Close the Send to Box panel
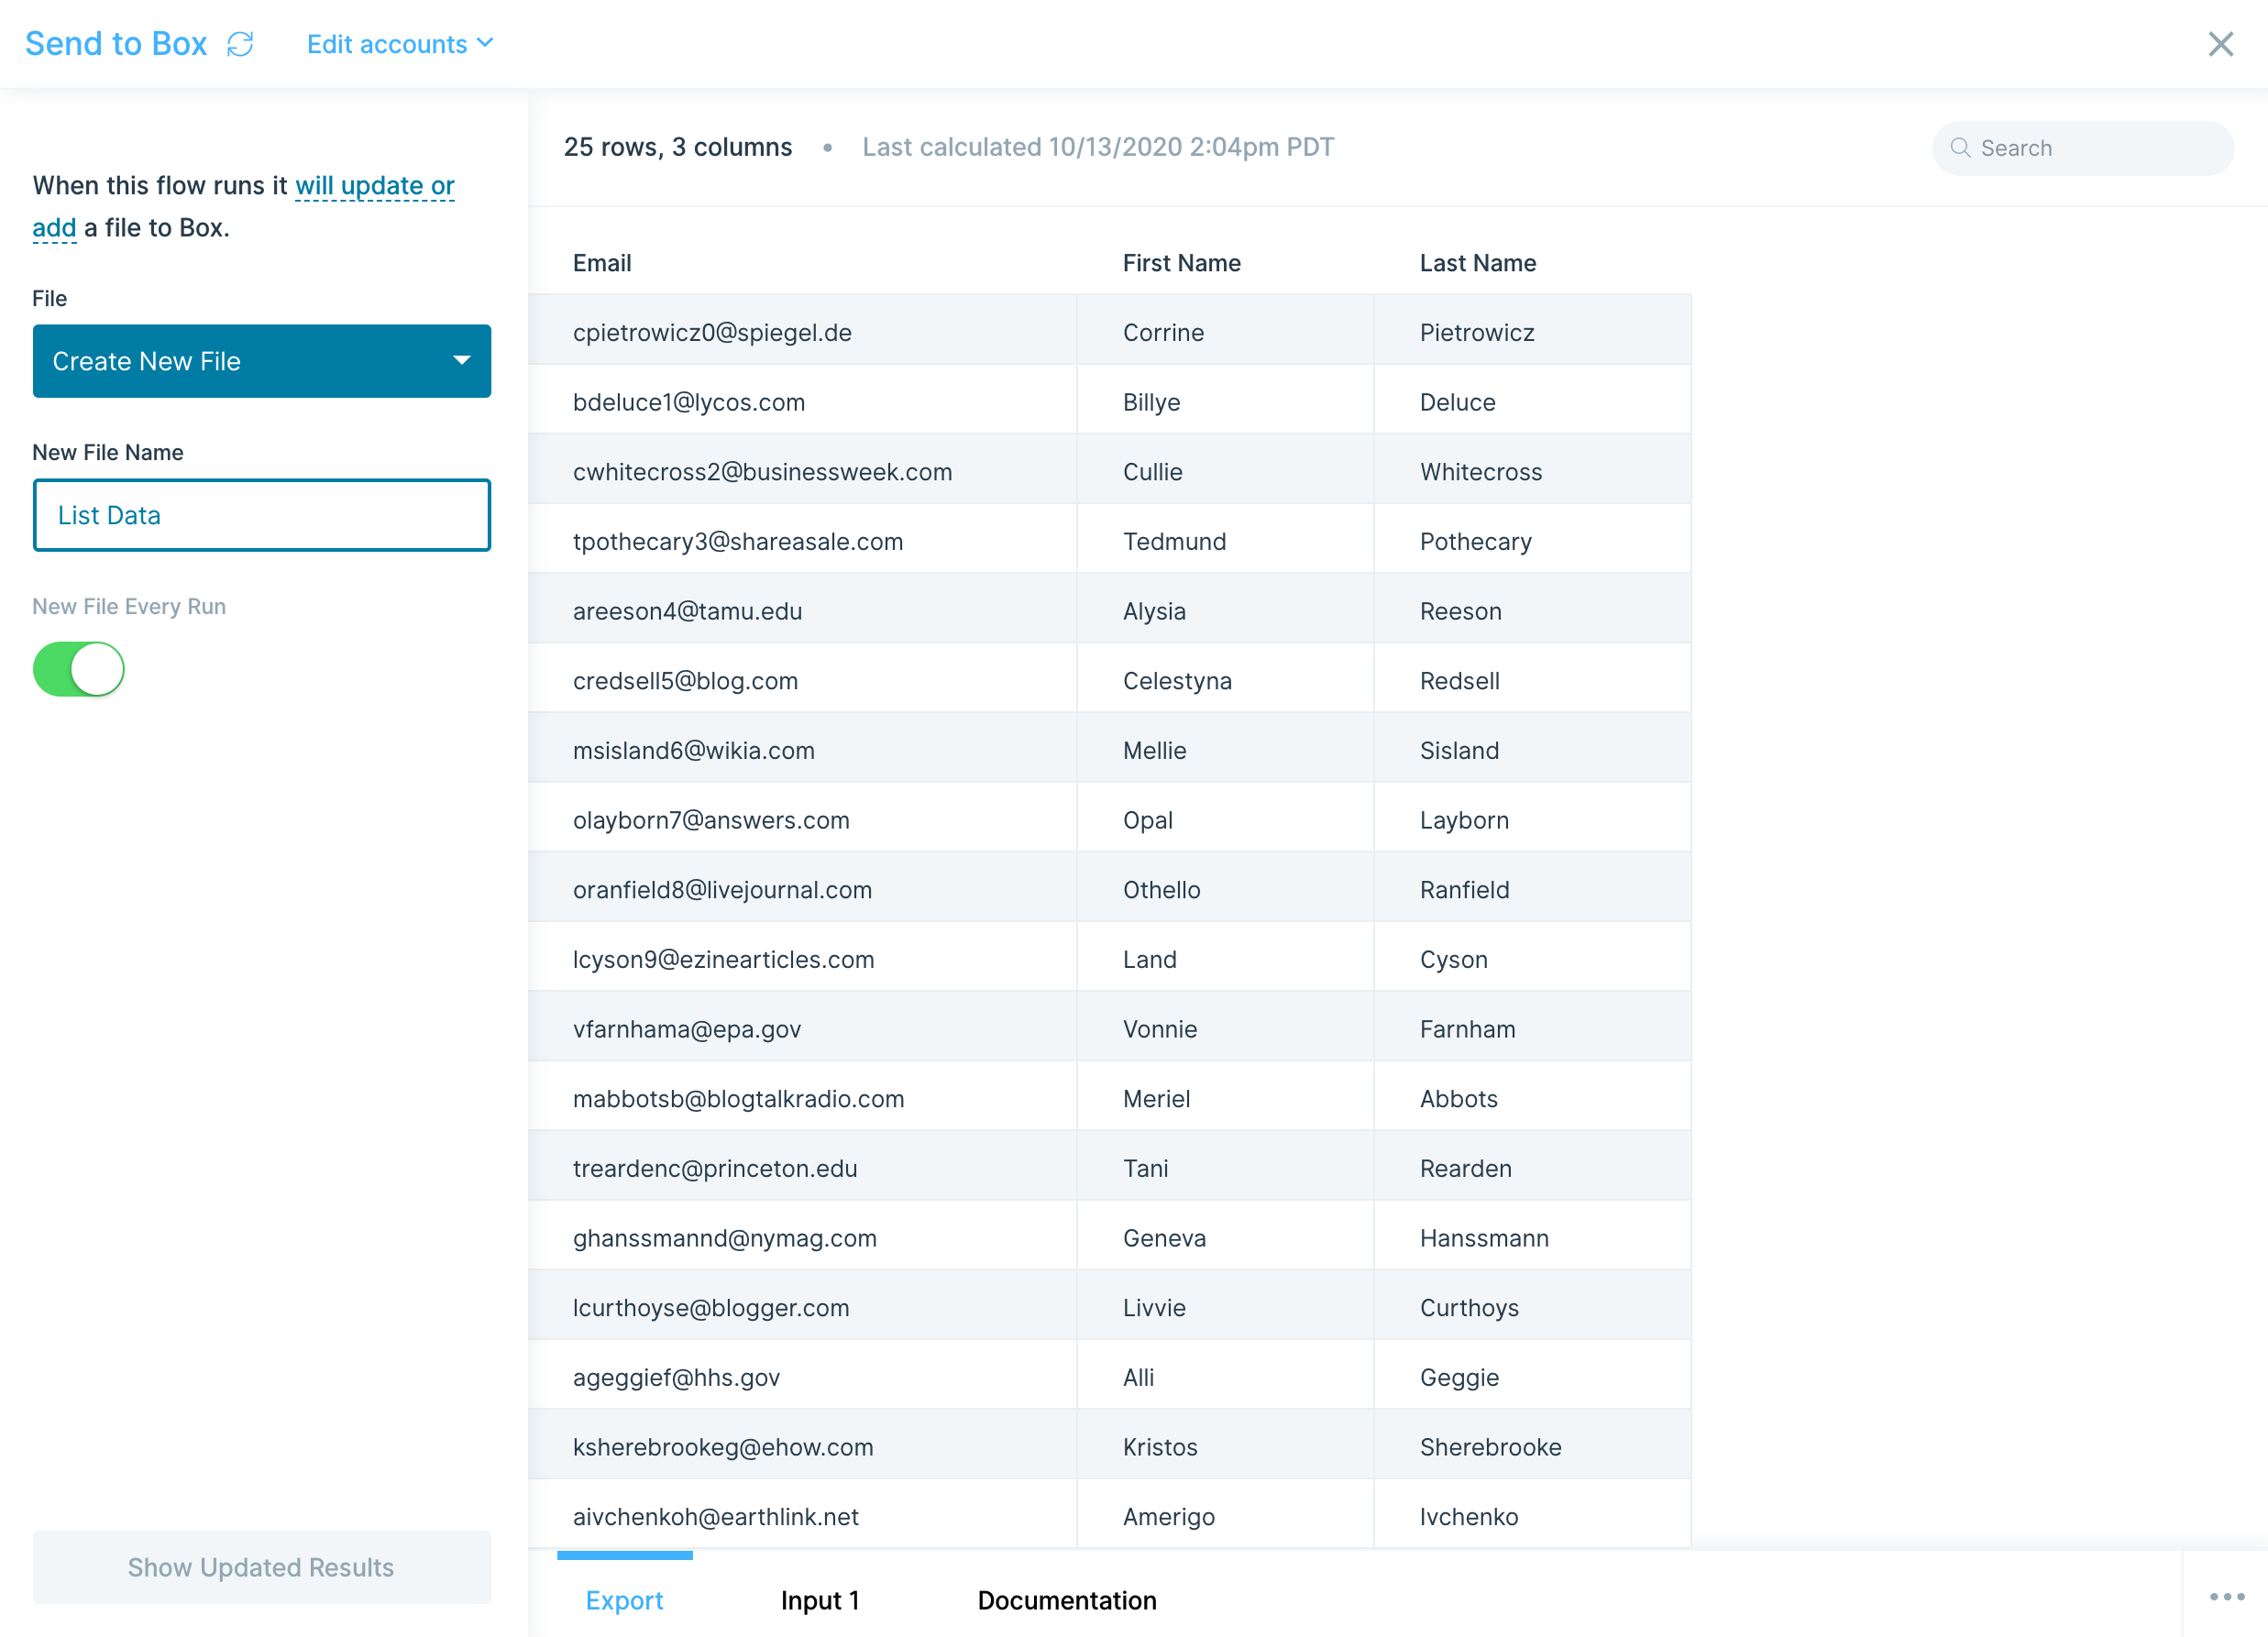The width and height of the screenshot is (2268, 1637). point(2220,44)
